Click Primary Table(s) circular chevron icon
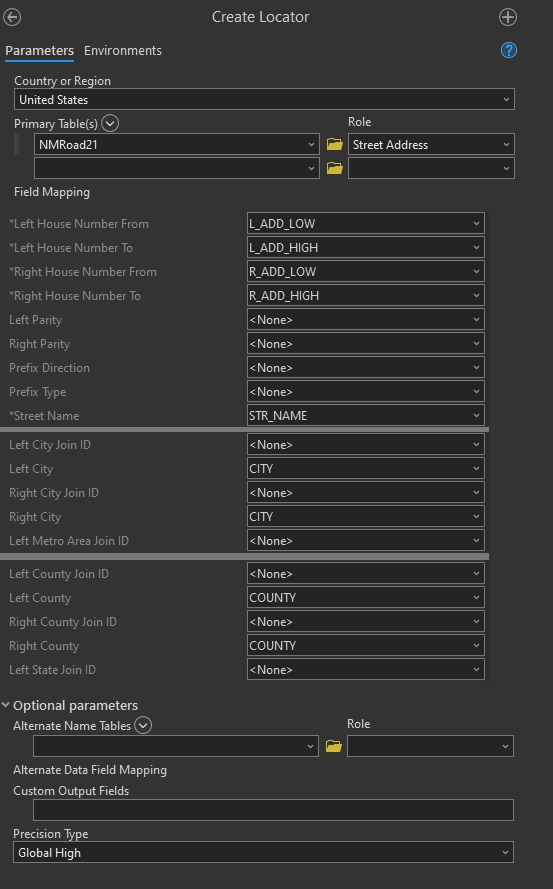Image resolution: width=553 pixels, height=889 pixels. (109, 123)
